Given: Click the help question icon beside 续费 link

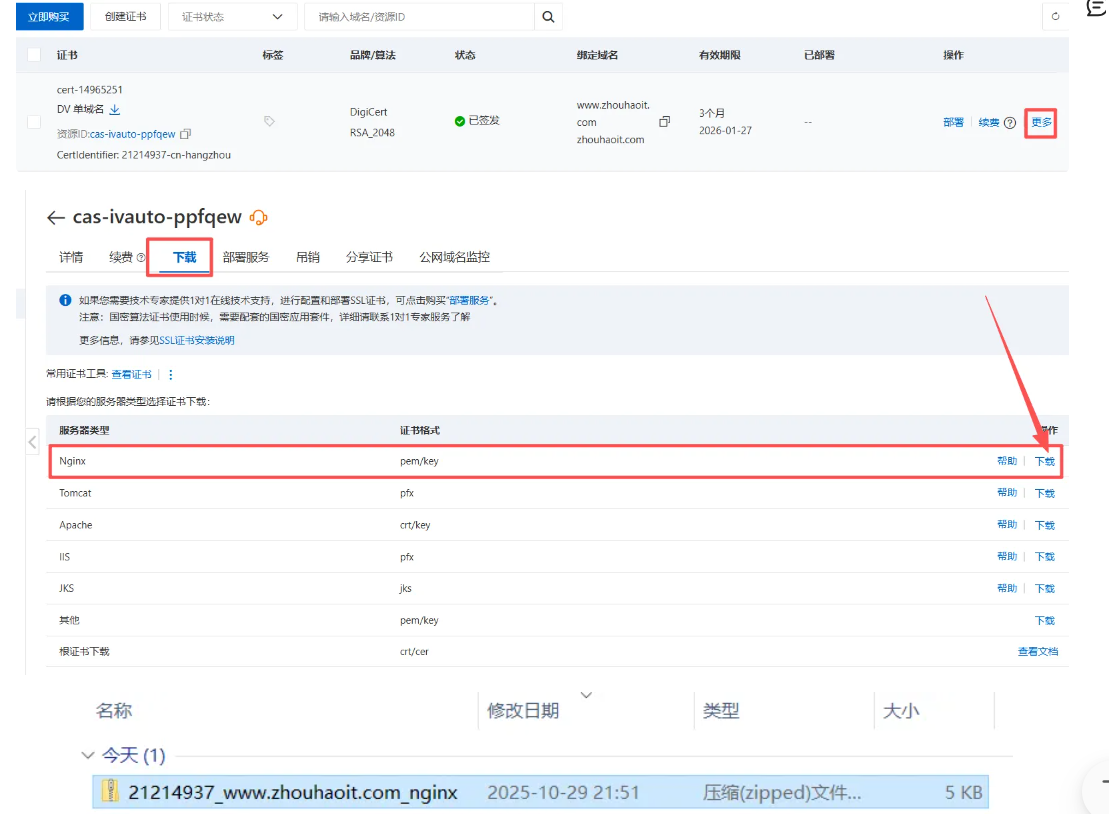Looking at the screenshot, I should tap(1010, 123).
